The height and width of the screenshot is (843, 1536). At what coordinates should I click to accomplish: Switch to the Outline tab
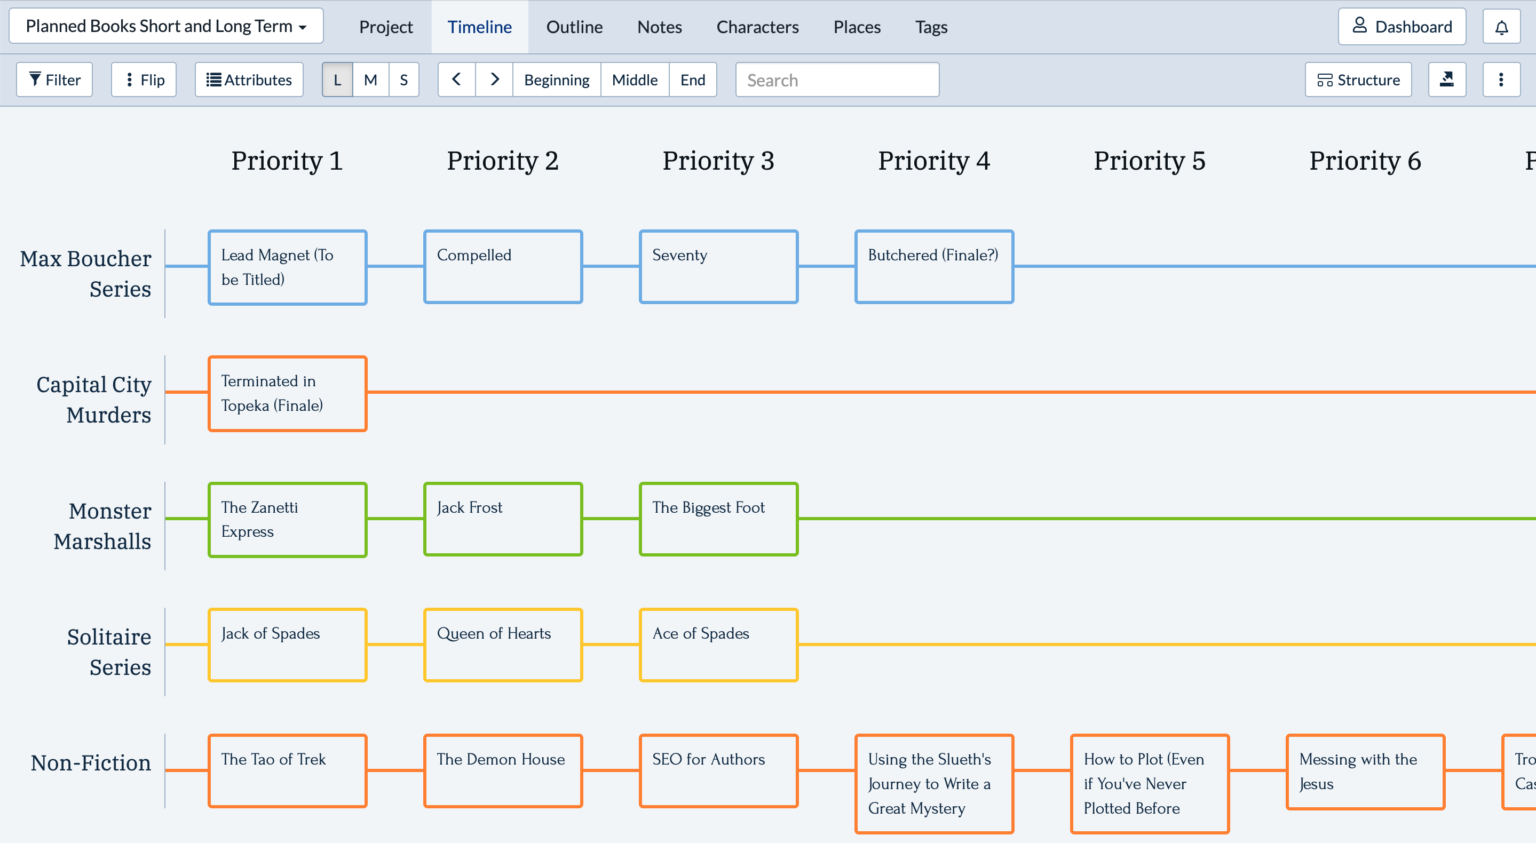(x=574, y=27)
